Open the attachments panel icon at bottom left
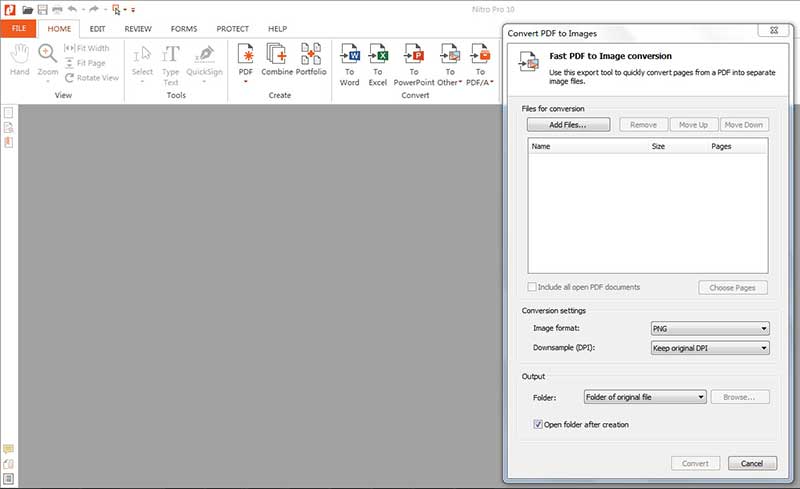This screenshot has width=800, height=489. [8, 464]
